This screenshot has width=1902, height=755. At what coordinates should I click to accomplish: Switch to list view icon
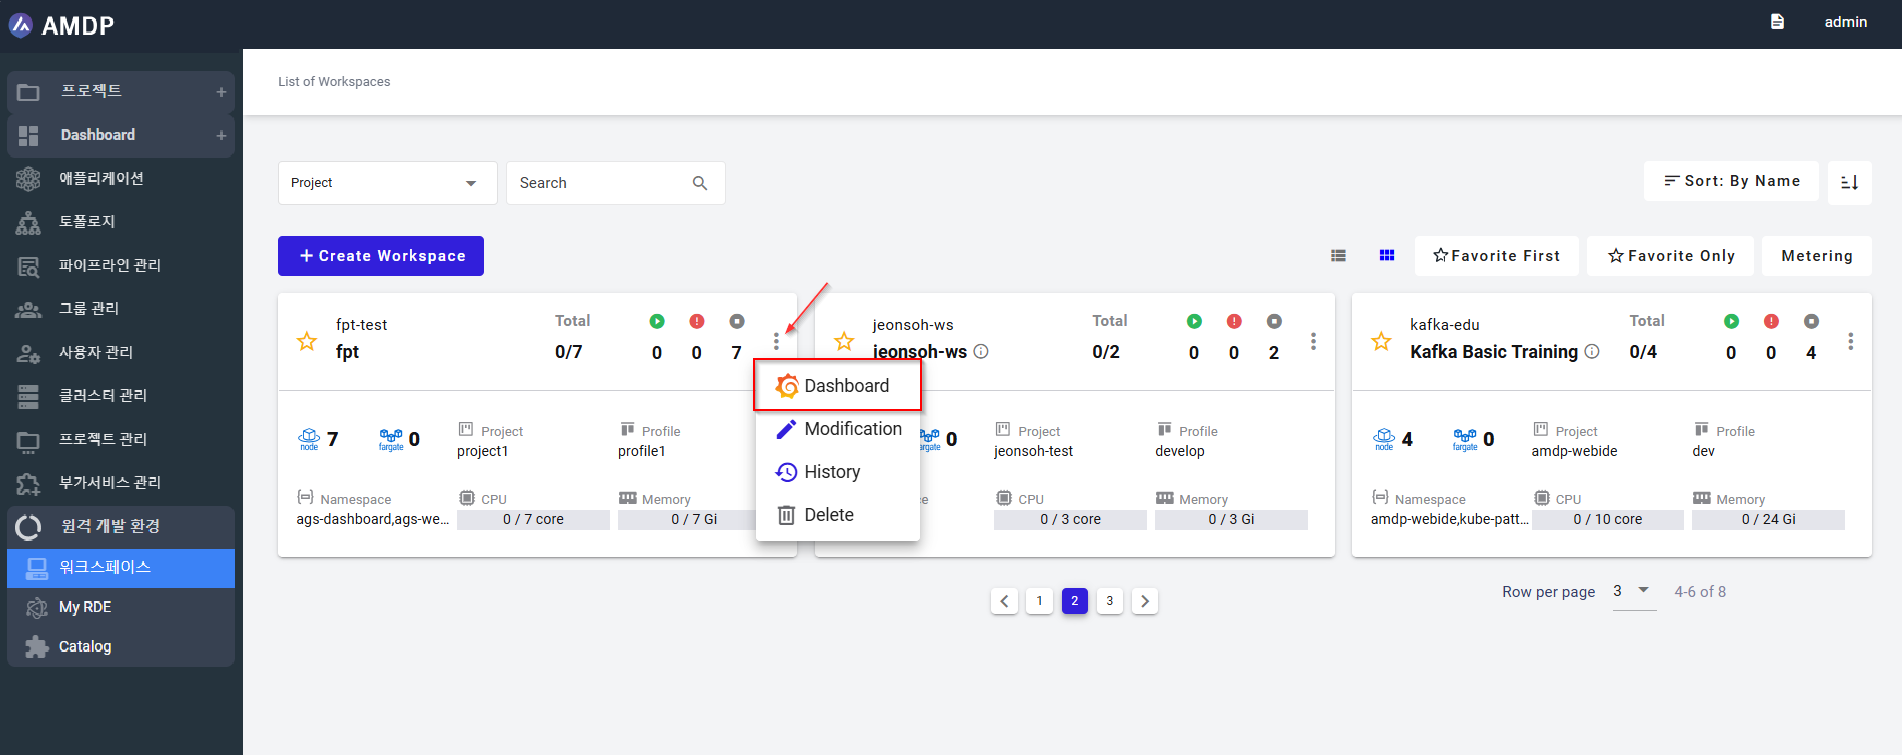(1338, 256)
